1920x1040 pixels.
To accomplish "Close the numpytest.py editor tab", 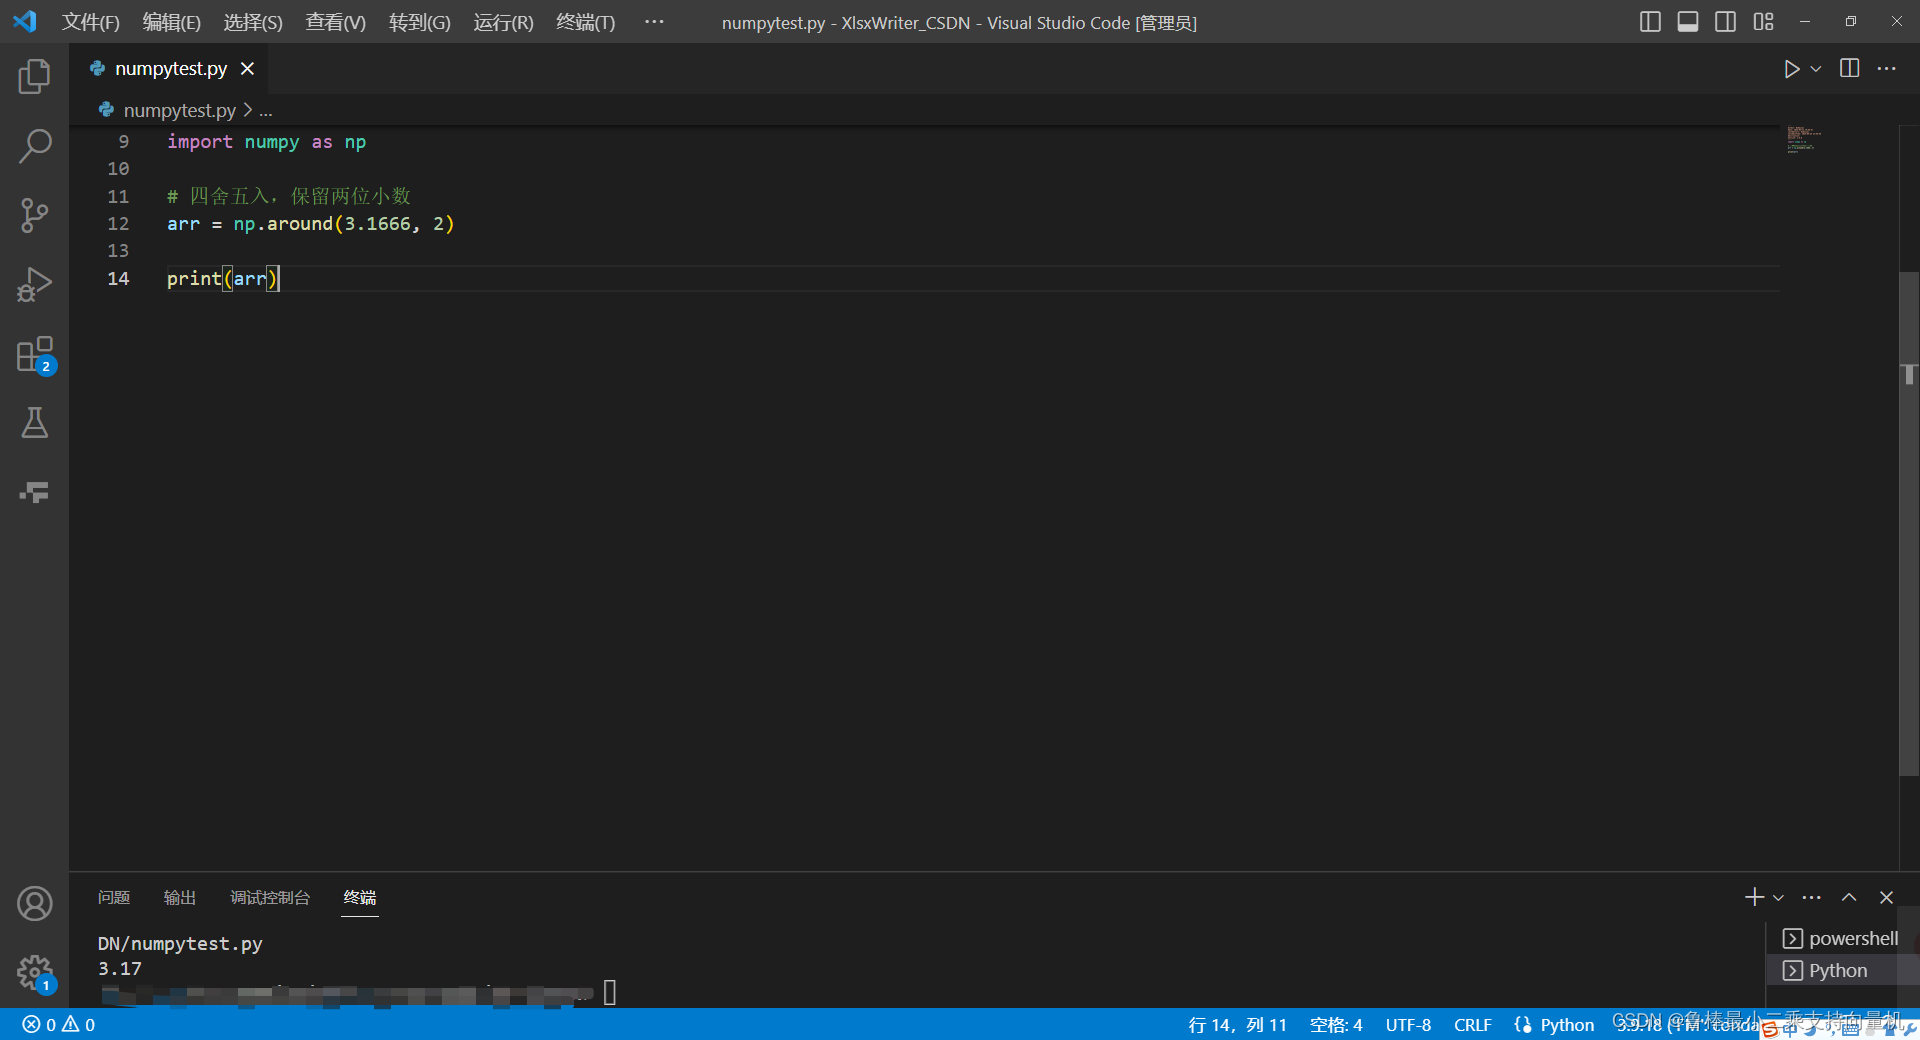I will (x=247, y=68).
